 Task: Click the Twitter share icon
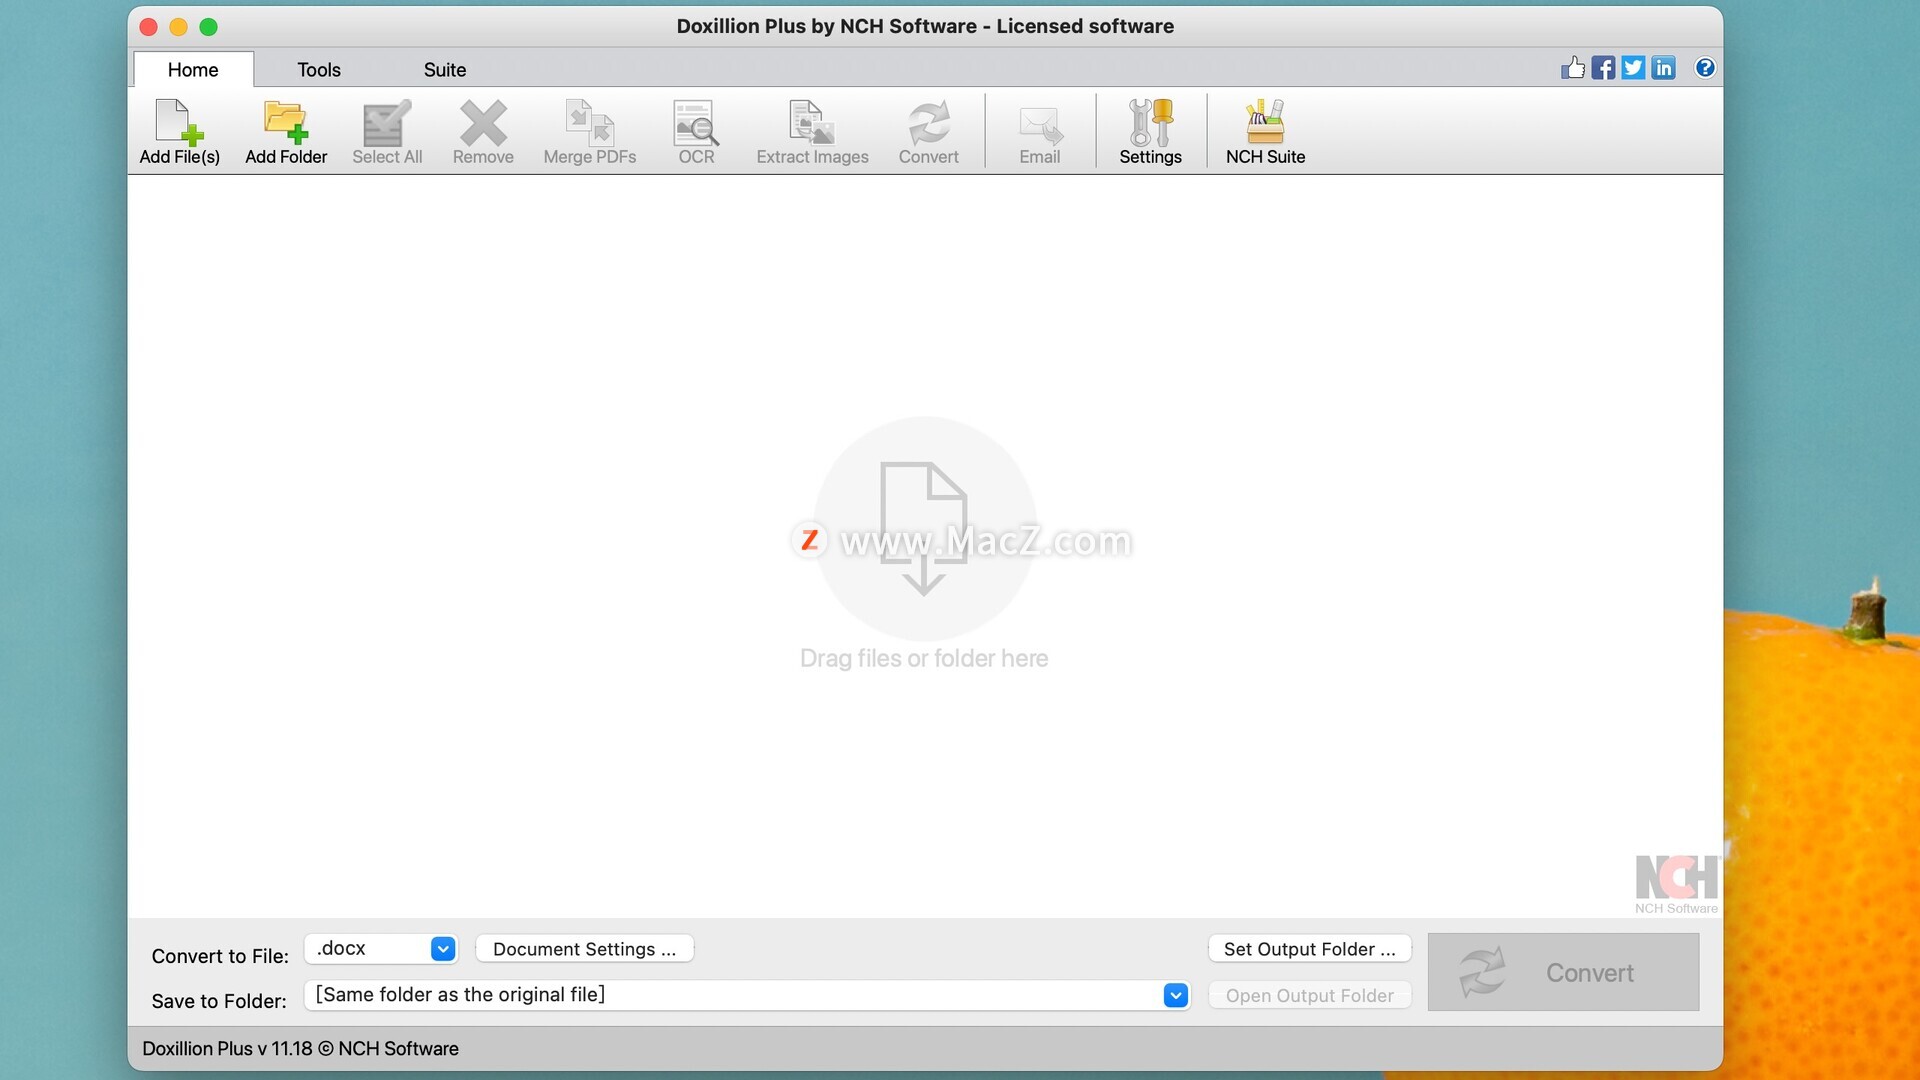(x=1633, y=68)
